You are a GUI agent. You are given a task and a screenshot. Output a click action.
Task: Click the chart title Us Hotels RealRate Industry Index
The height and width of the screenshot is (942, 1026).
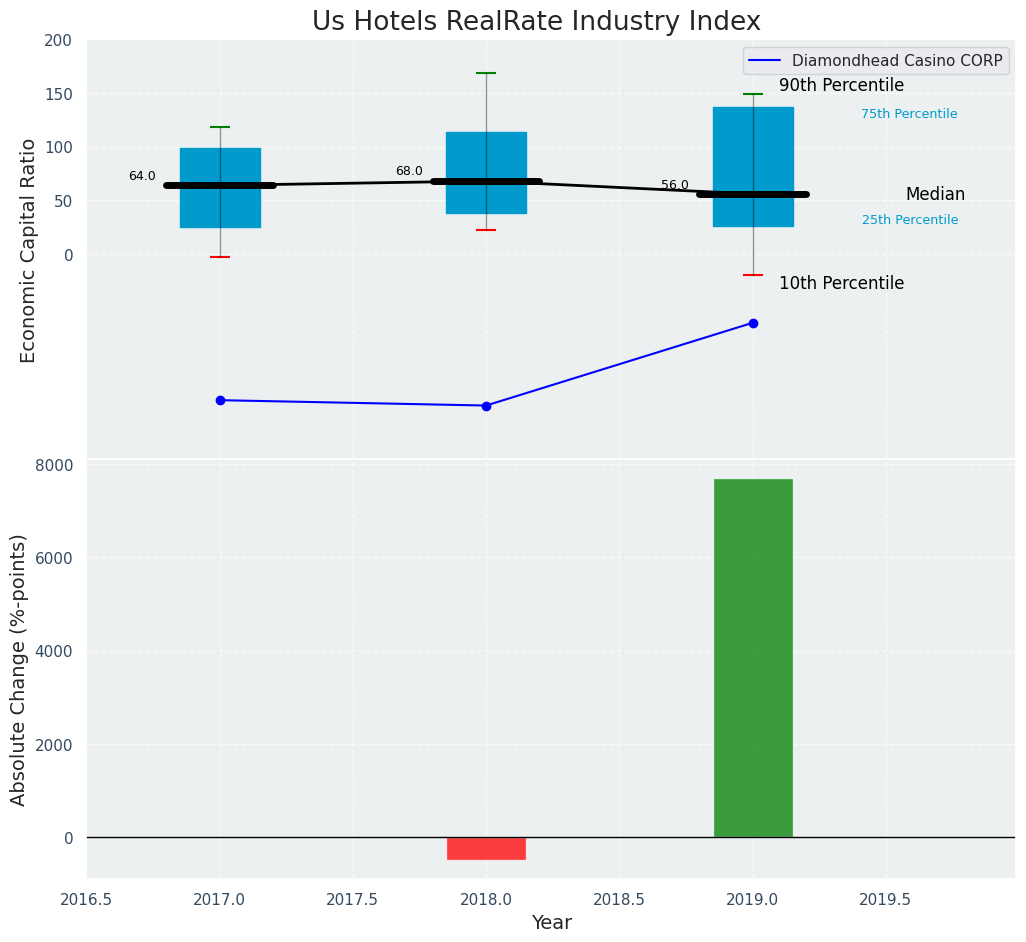(x=536, y=22)
